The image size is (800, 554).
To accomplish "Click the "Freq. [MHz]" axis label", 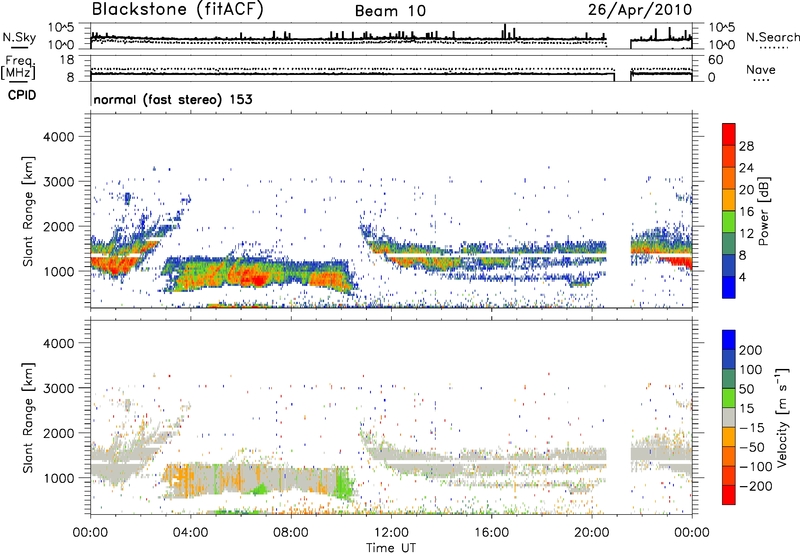I will (x=18, y=68).
